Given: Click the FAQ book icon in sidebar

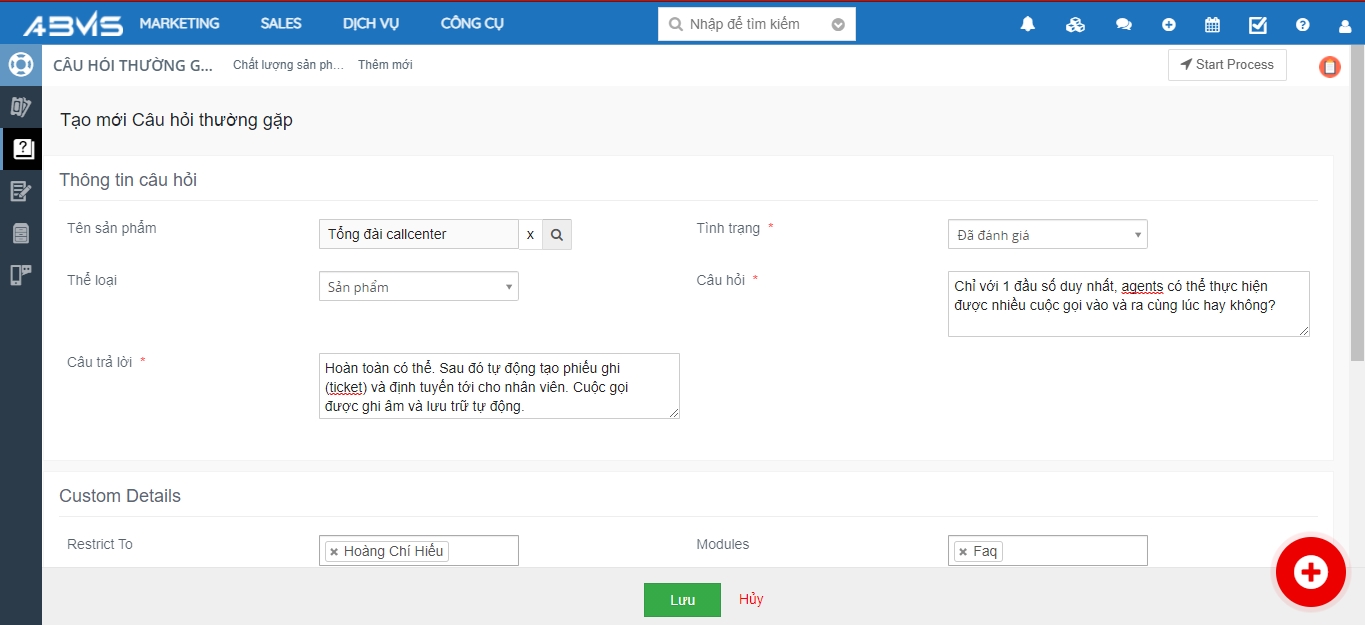Looking at the screenshot, I should (21, 149).
